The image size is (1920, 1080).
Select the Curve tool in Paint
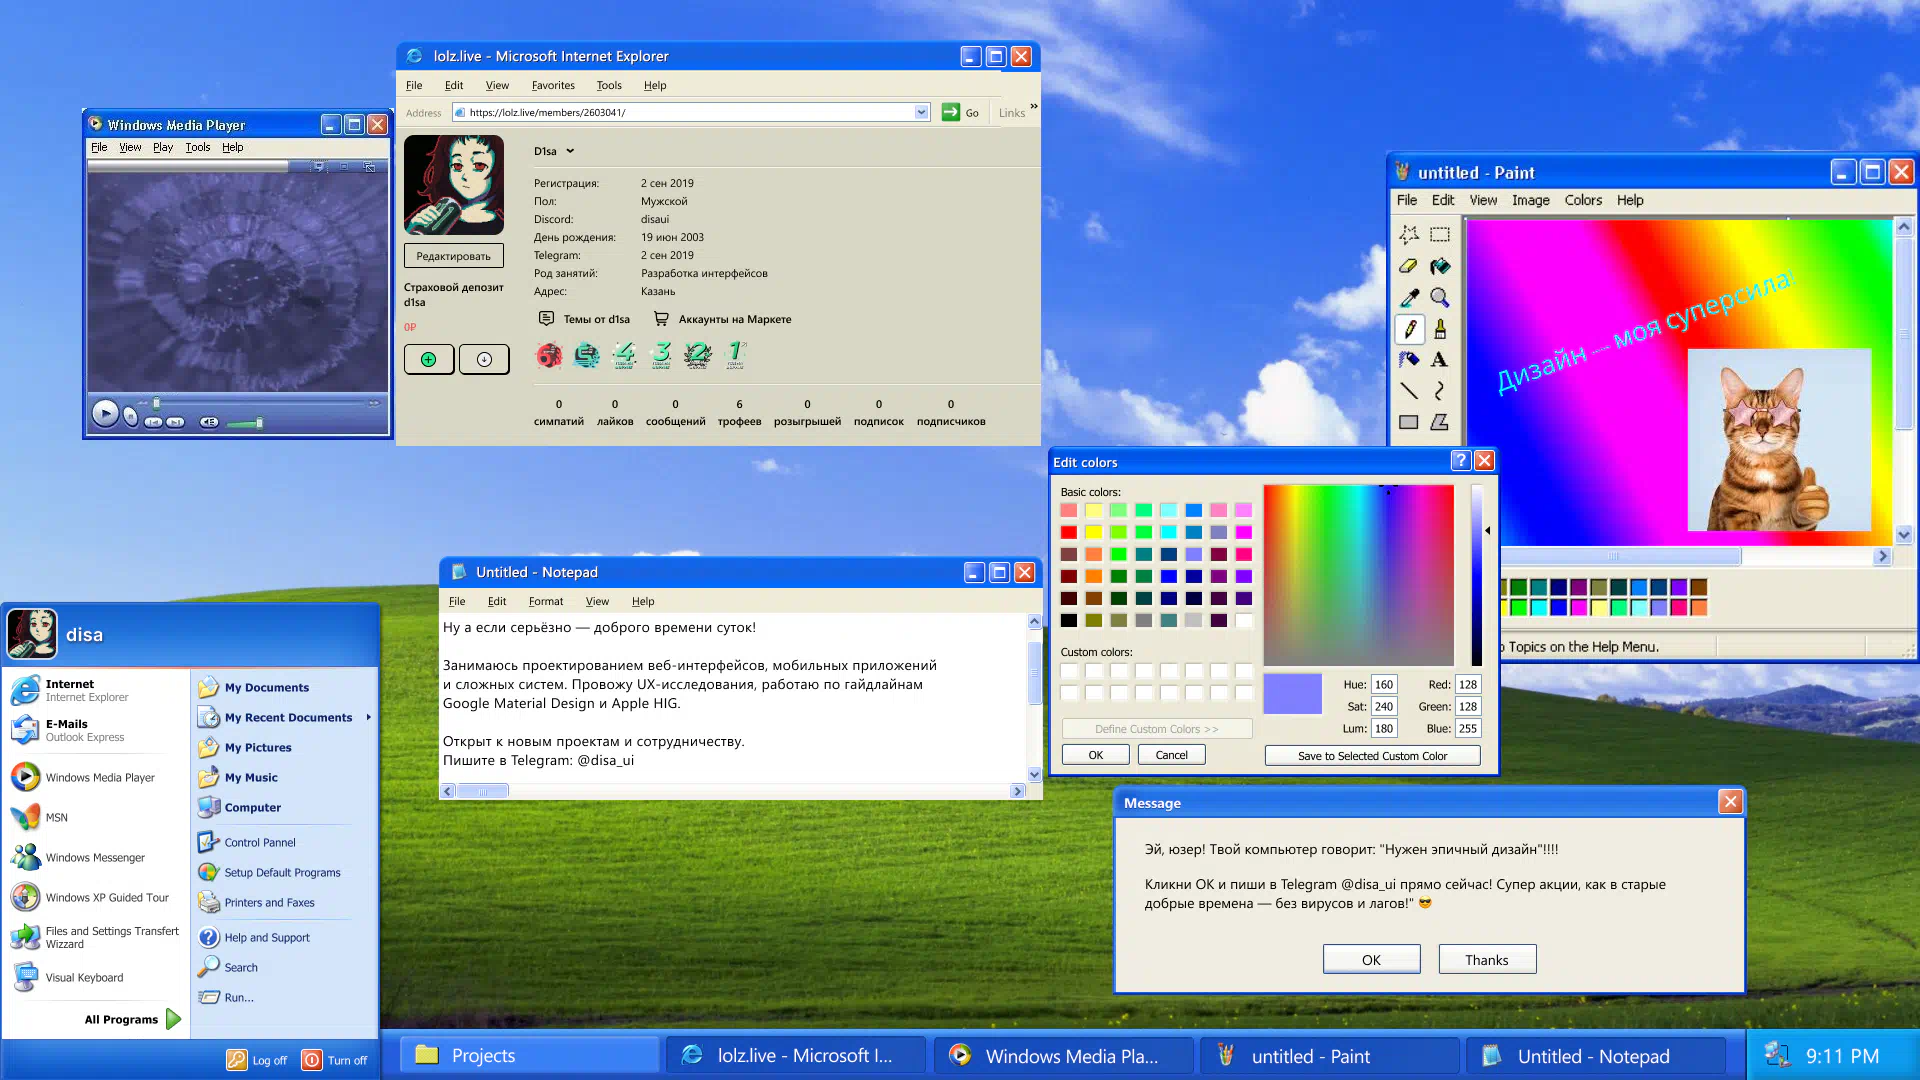[x=1439, y=391]
